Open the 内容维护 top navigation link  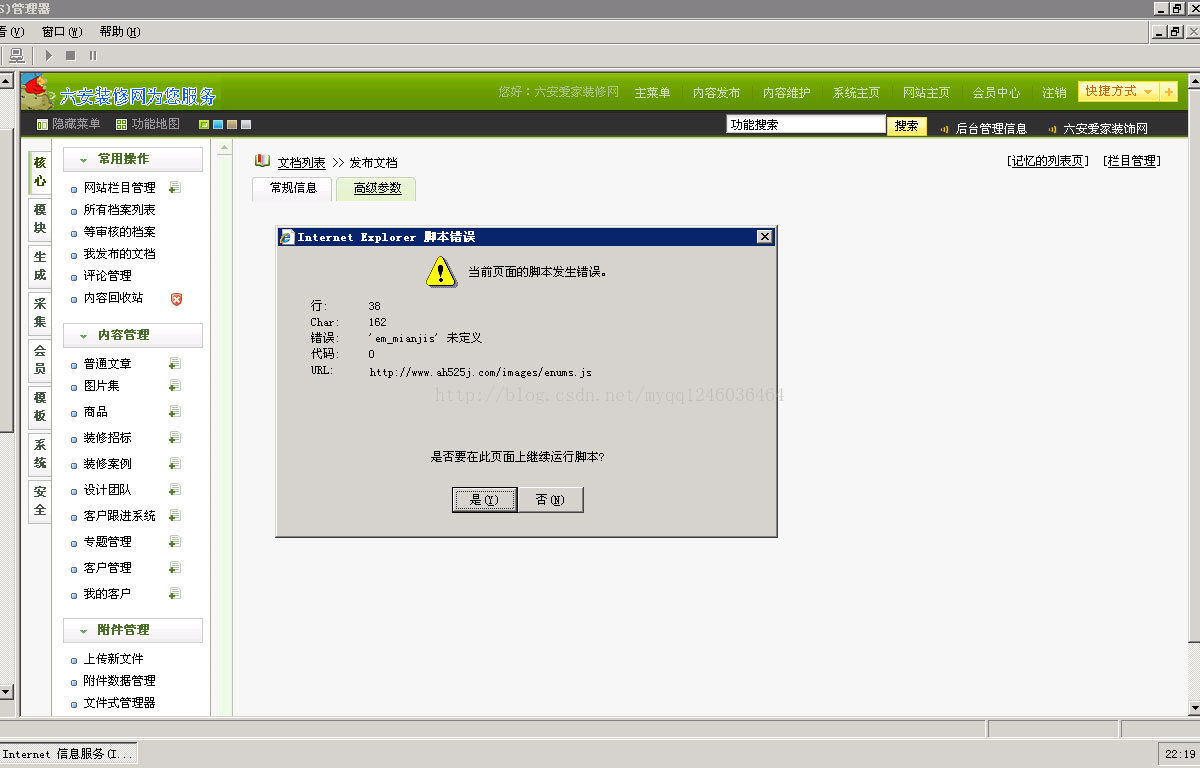787,92
